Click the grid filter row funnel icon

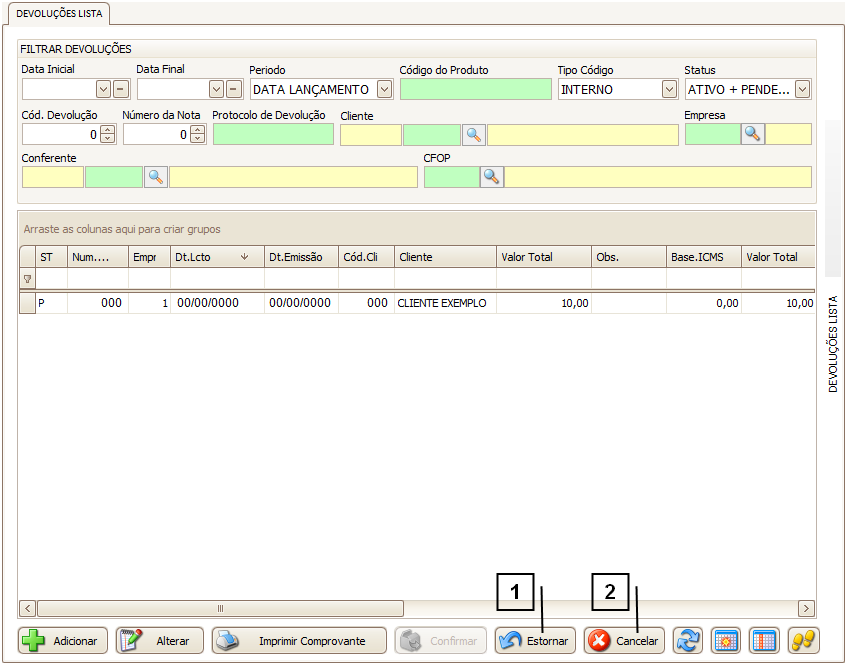coord(27,279)
